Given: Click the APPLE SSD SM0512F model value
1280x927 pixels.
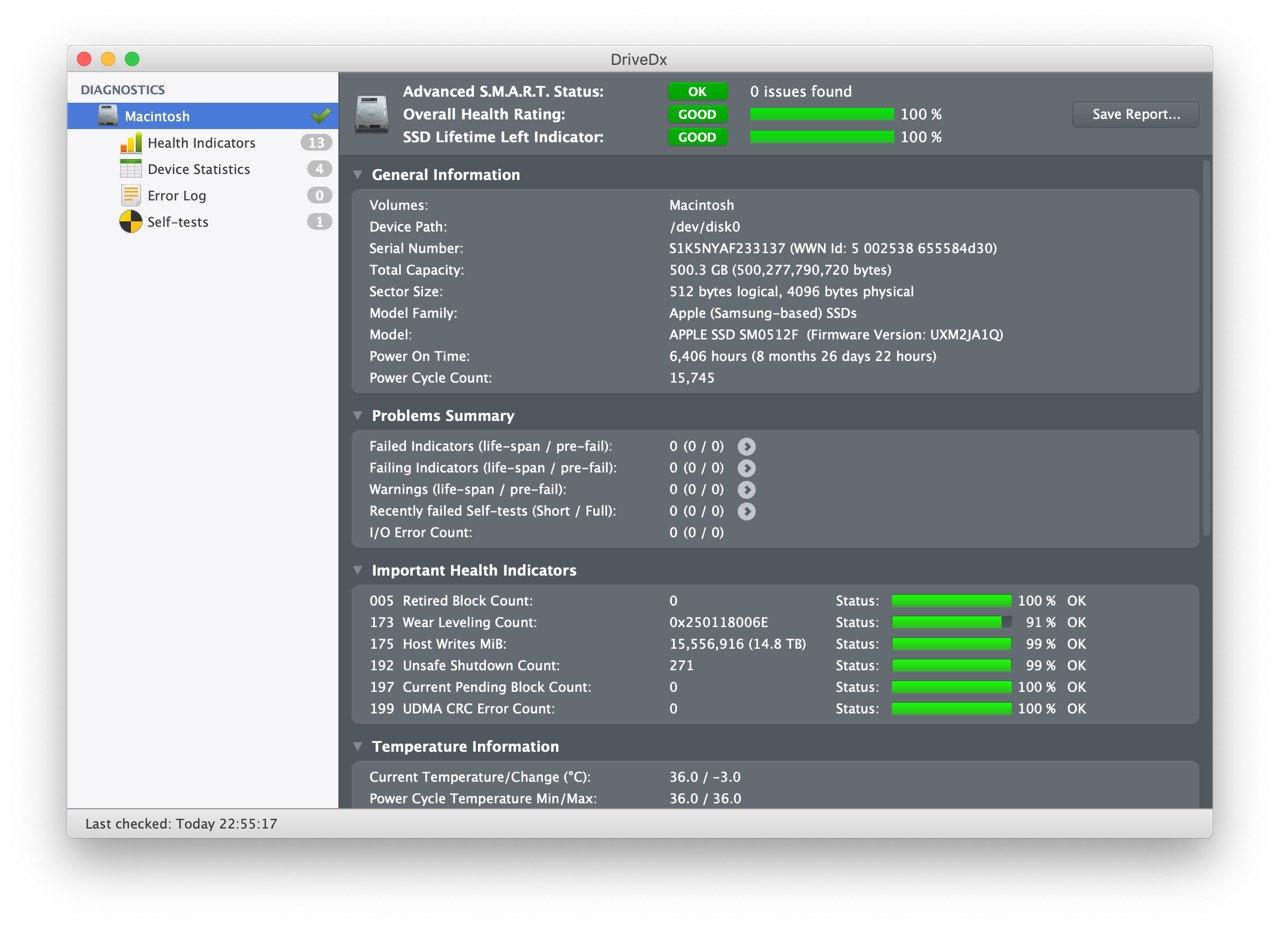Looking at the screenshot, I should [735, 335].
